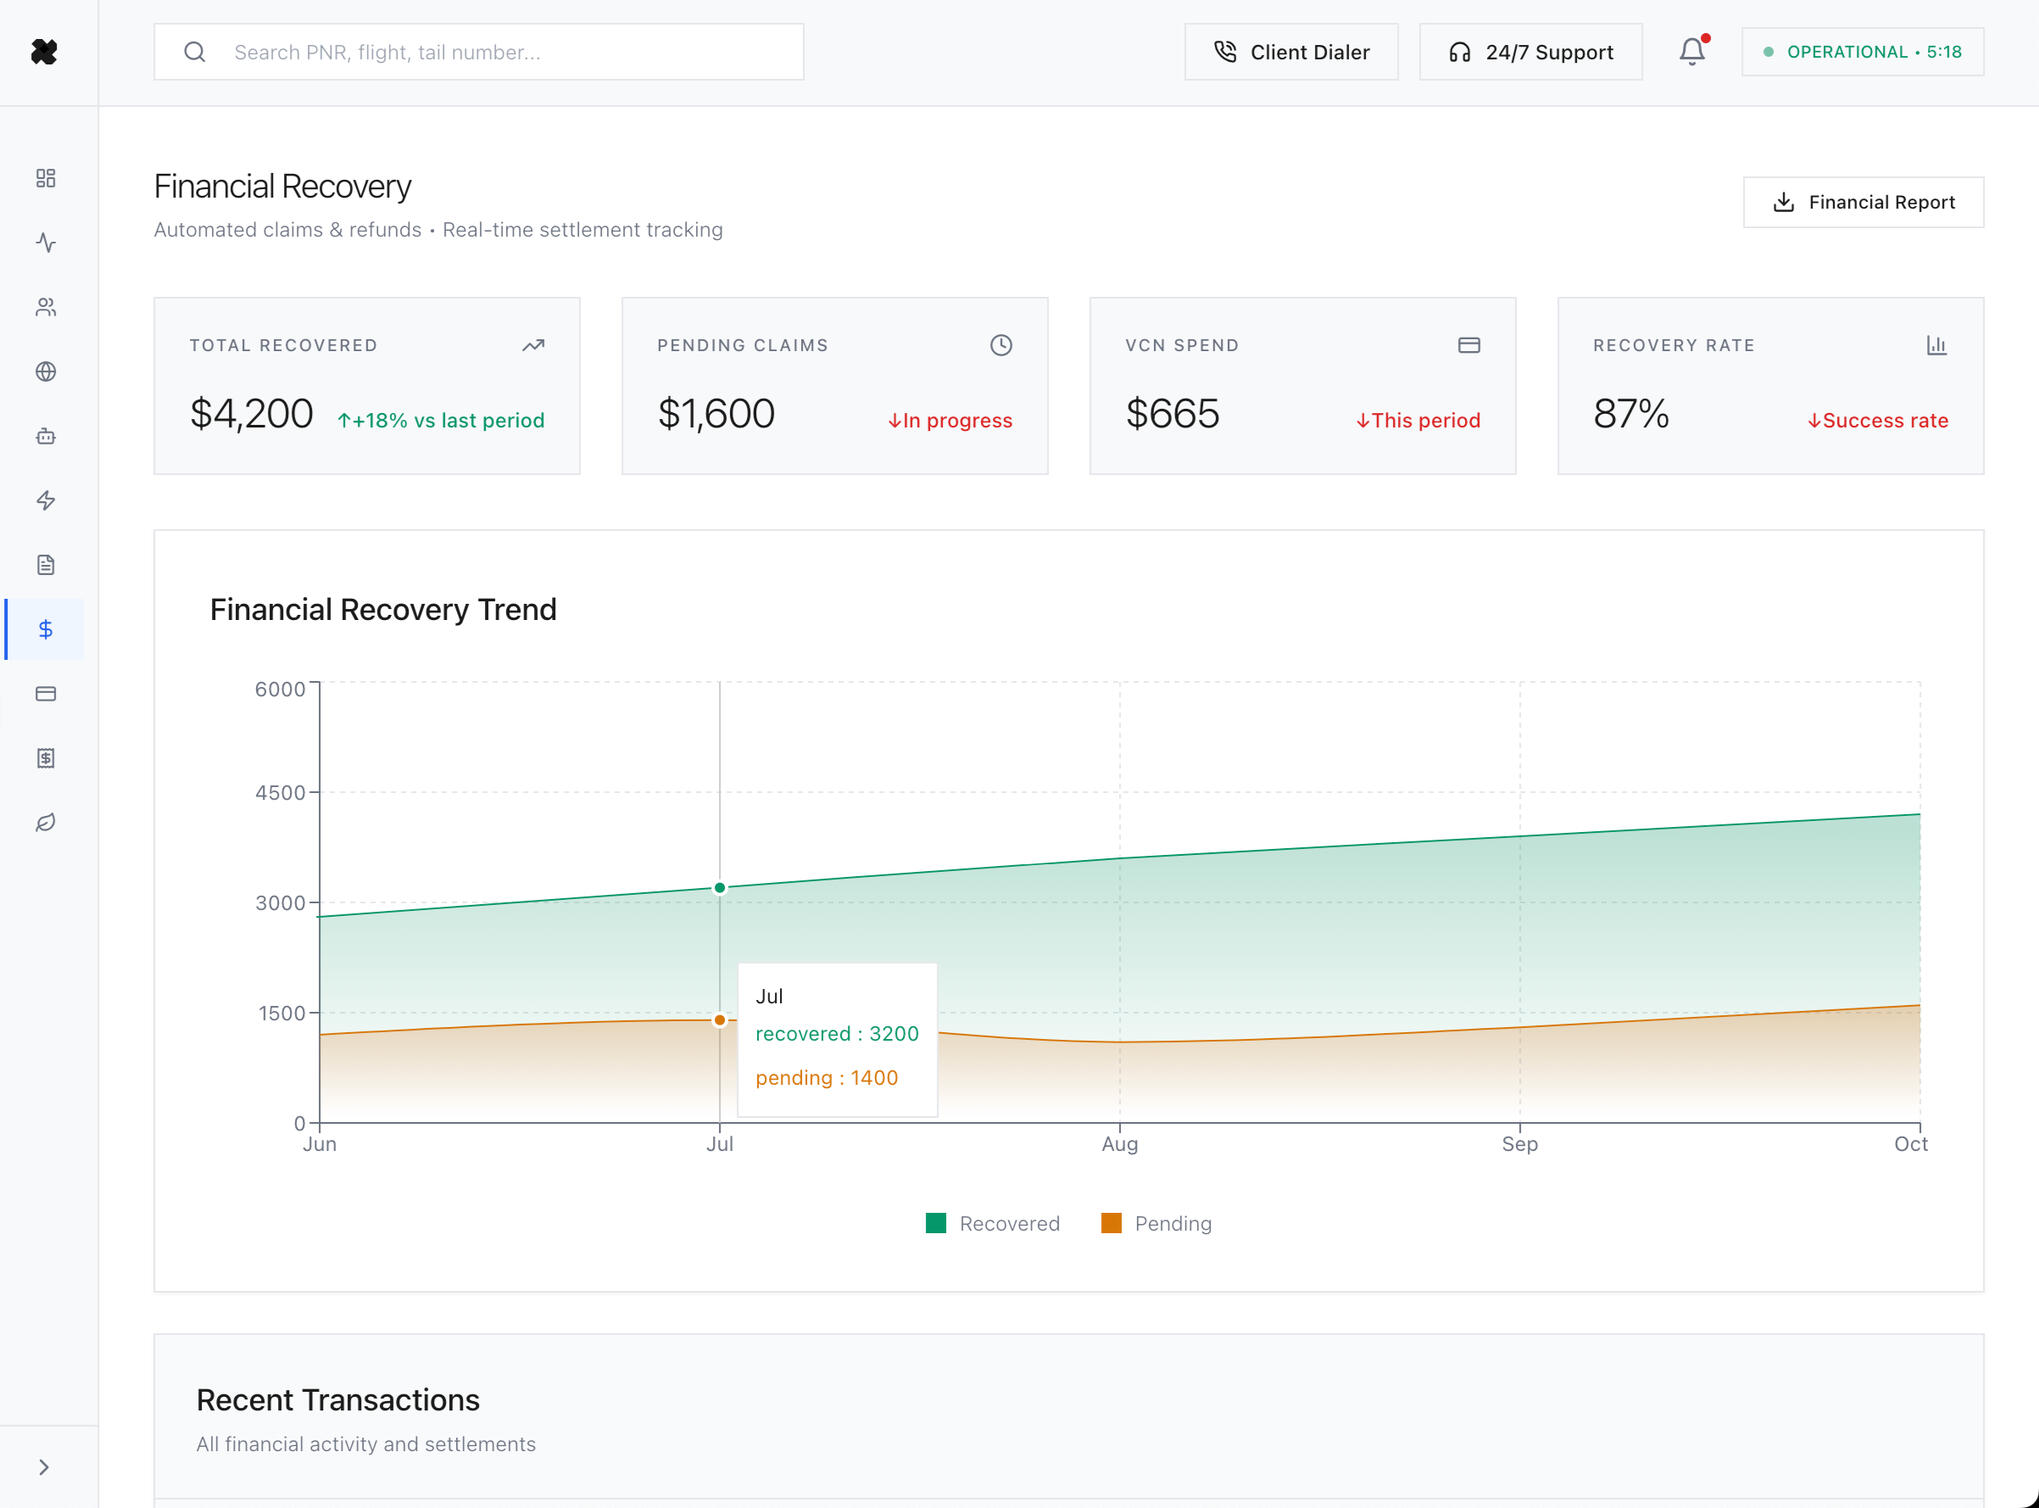Select the dollar sign finance icon
This screenshot has height=1508, width=2039.
(x=46, y=629)
